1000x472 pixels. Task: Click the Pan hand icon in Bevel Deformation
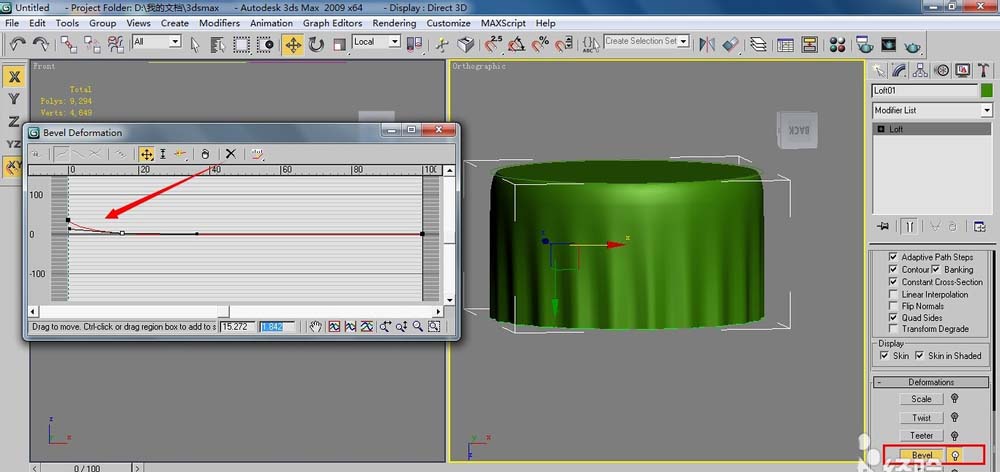[315, 327]
